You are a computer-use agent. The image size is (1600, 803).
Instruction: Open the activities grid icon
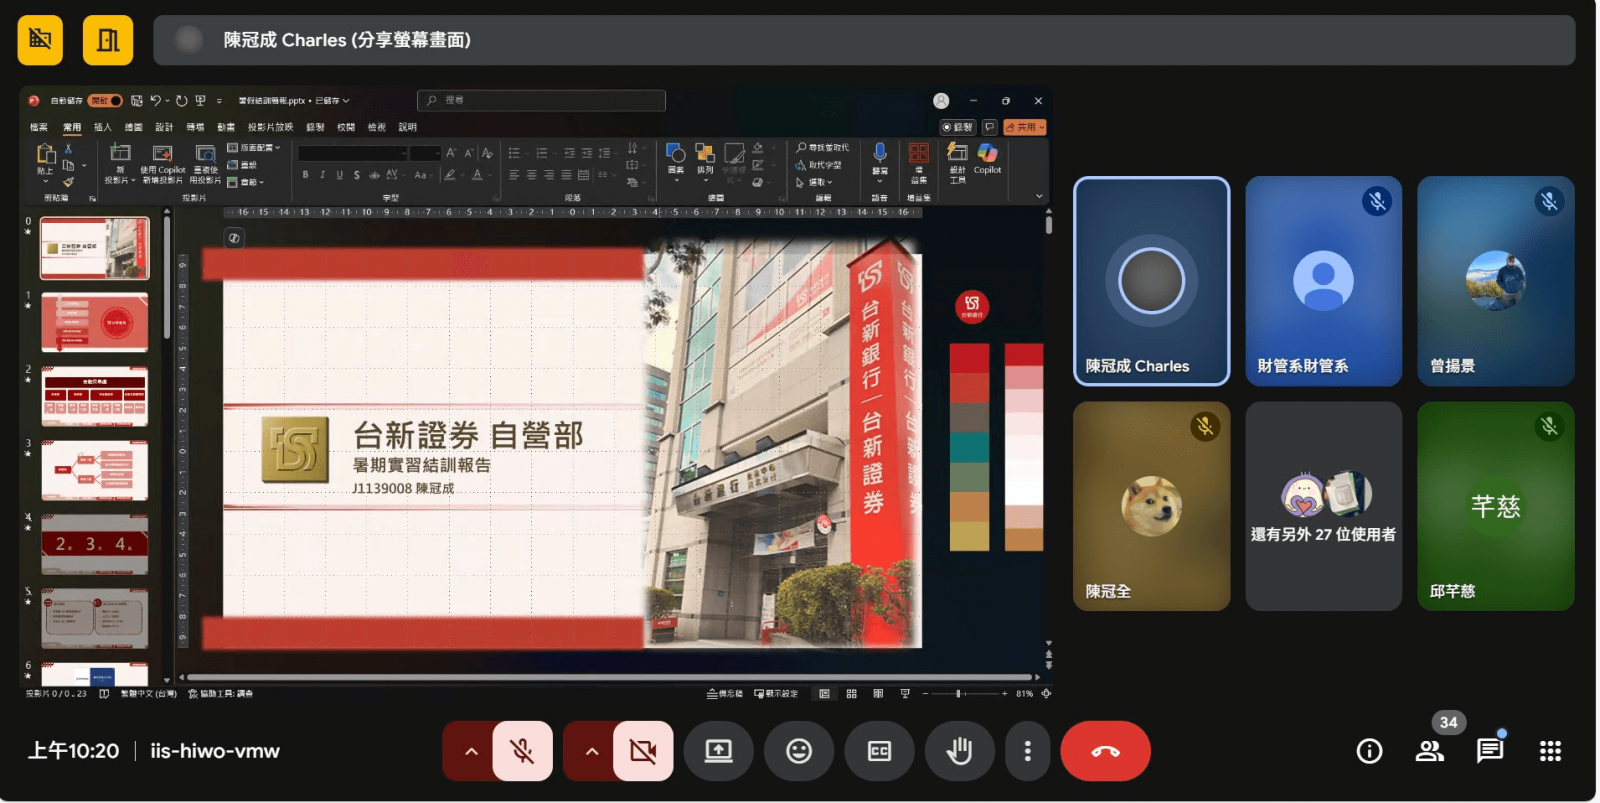[1550, 751]
